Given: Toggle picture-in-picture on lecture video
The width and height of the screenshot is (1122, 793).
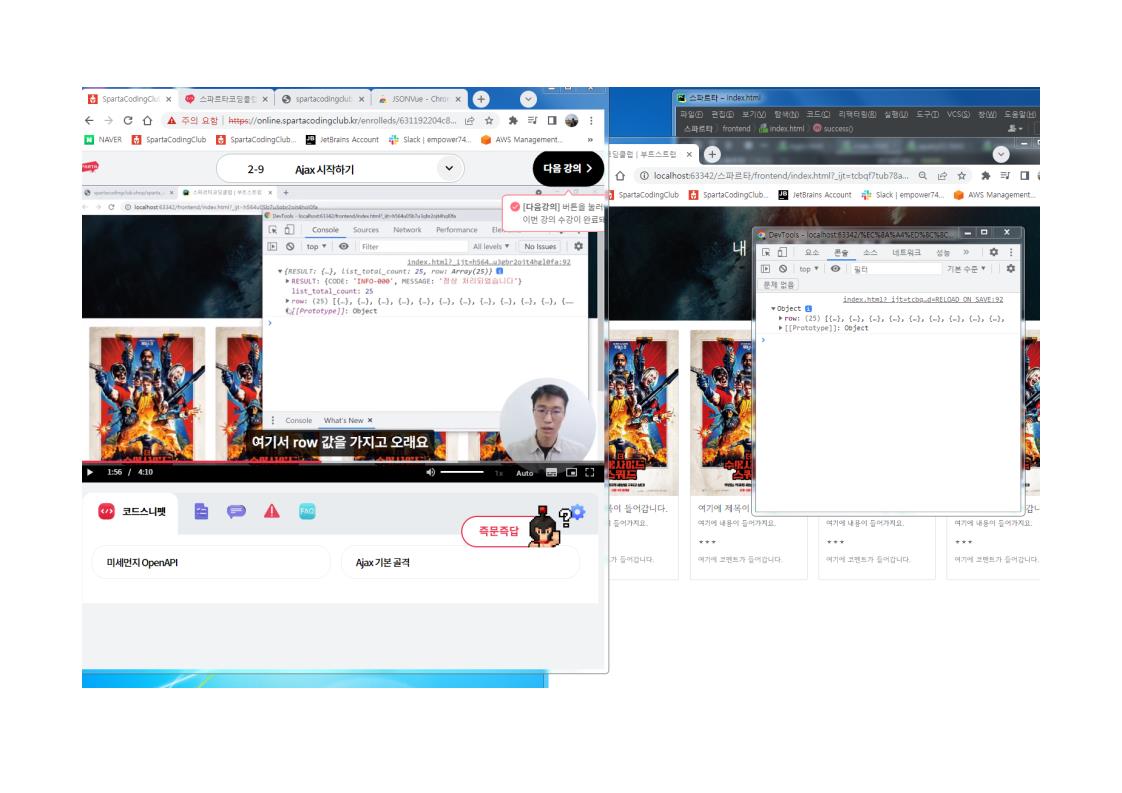Looking at the screenshot, I should click(x=572, y=472).
